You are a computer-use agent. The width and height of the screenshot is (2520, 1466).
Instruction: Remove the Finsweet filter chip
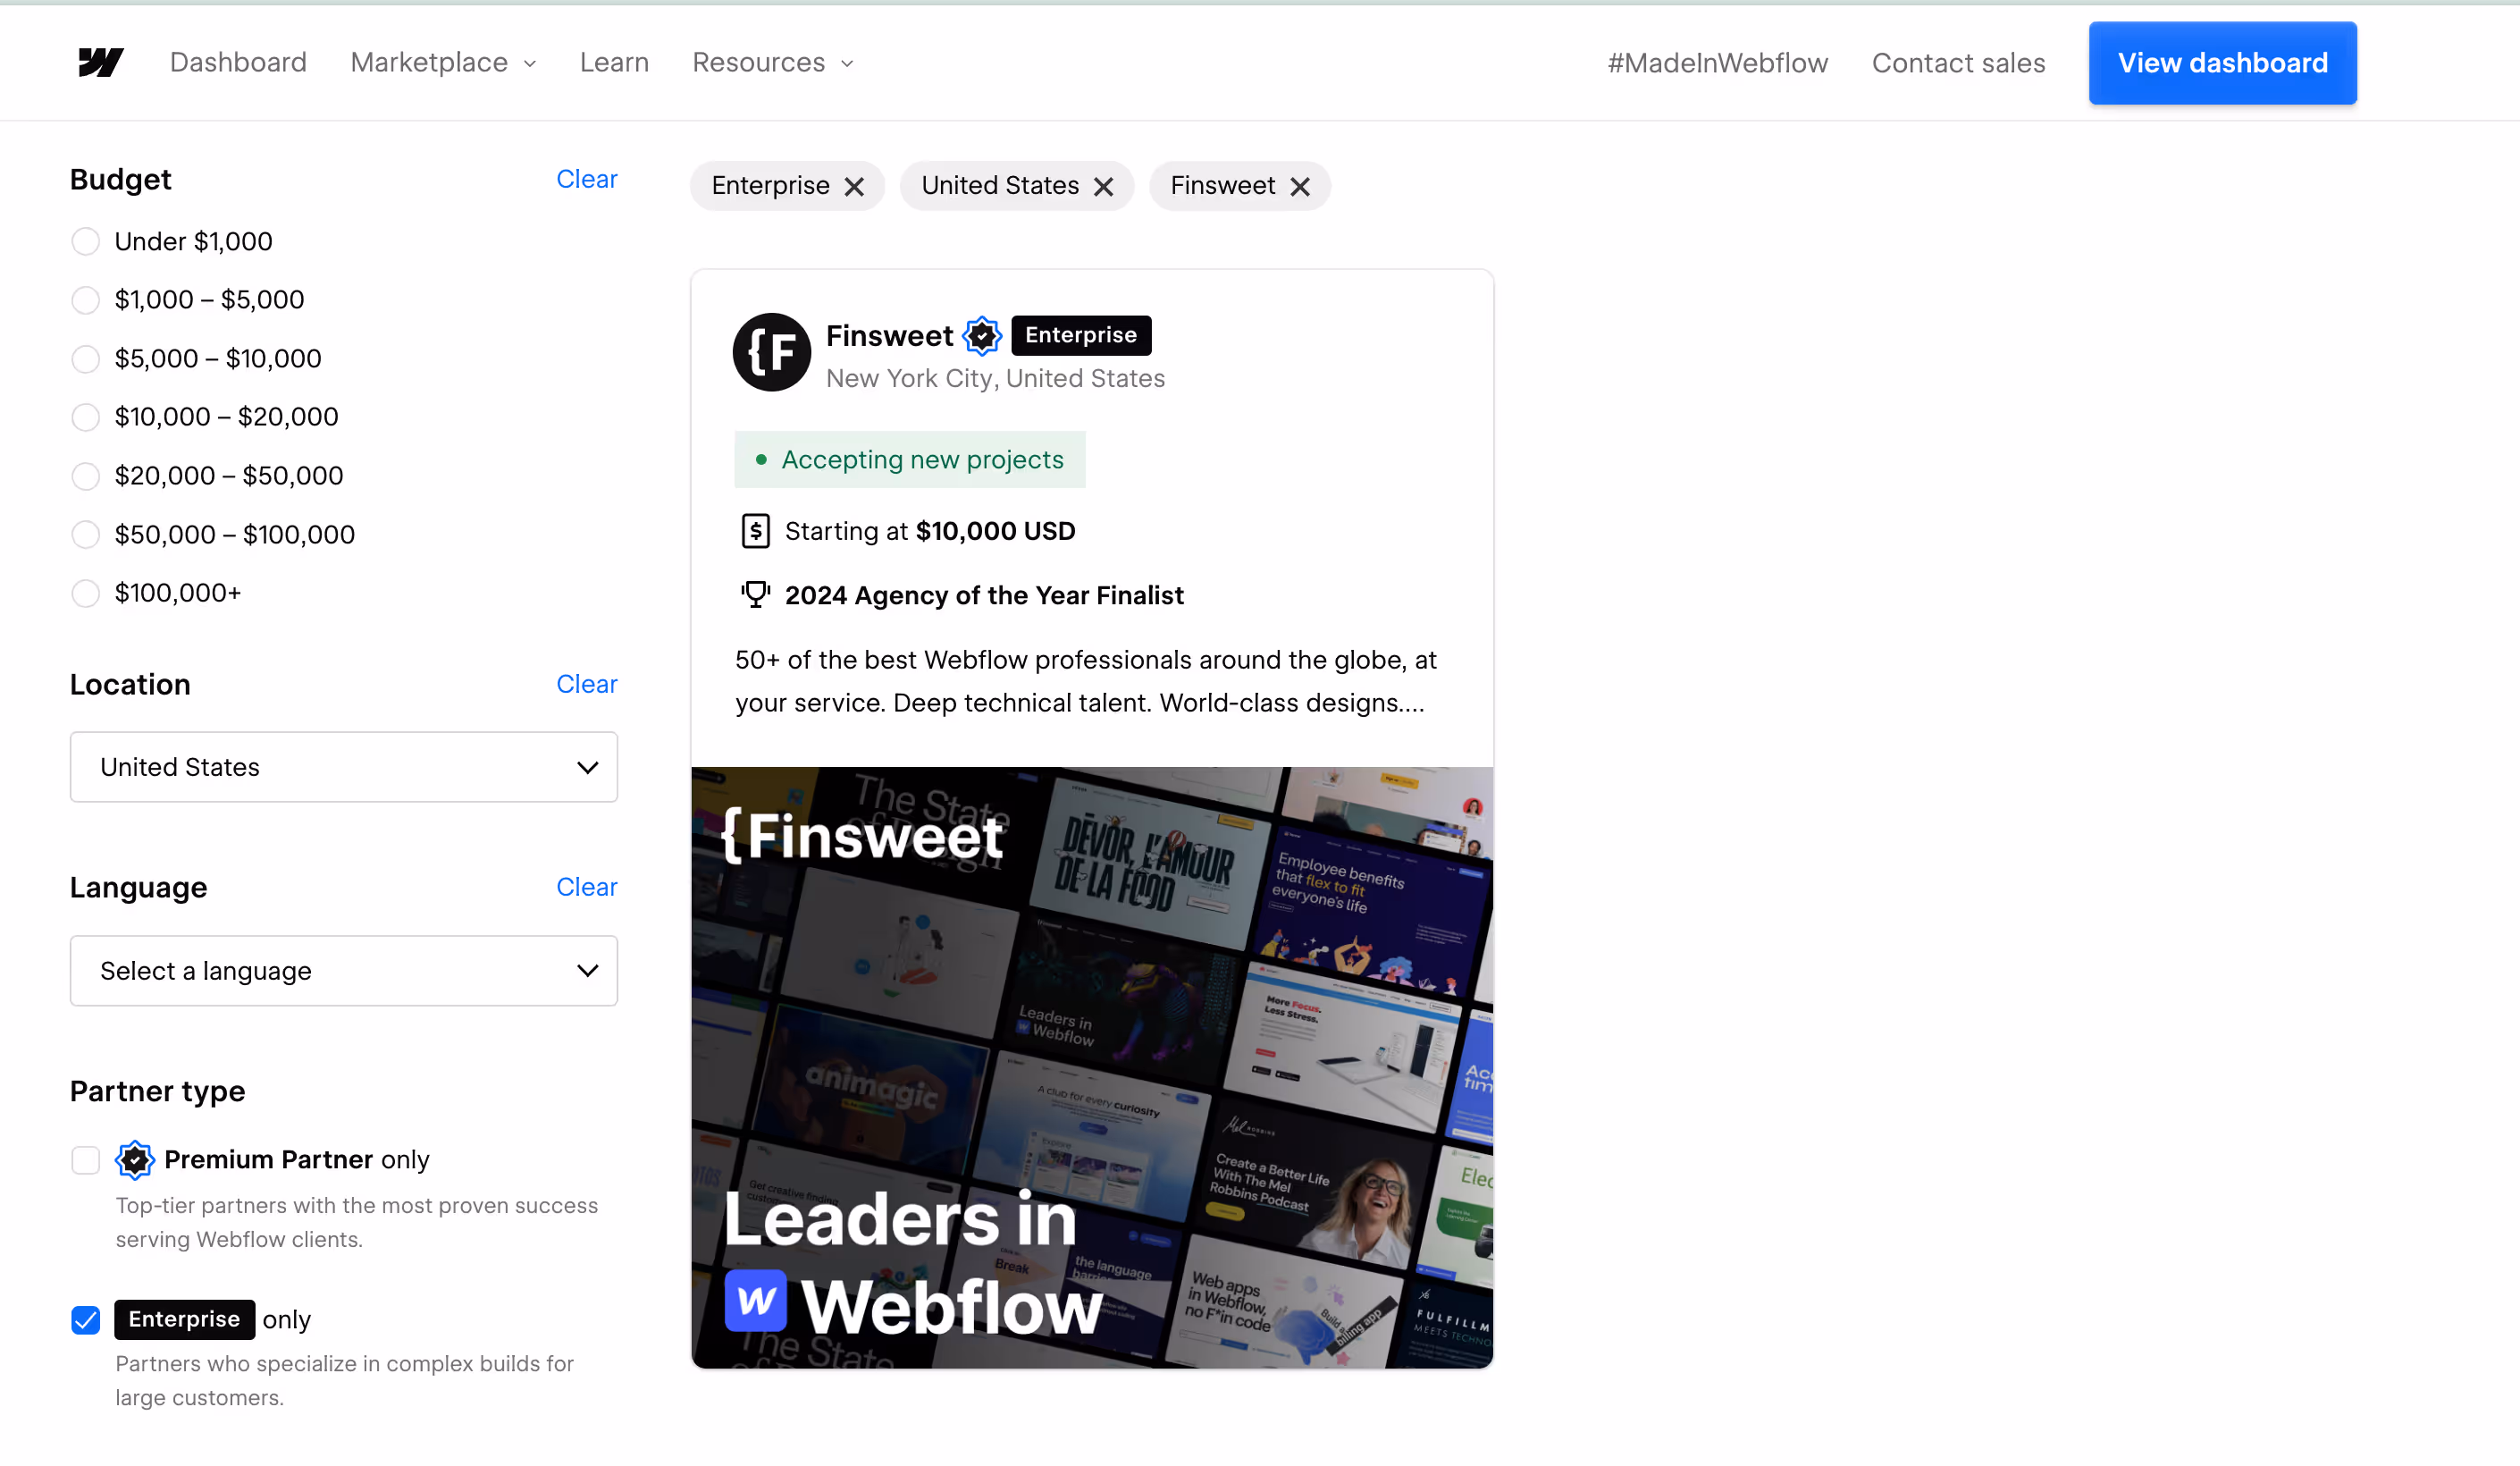click(1299, 187)
